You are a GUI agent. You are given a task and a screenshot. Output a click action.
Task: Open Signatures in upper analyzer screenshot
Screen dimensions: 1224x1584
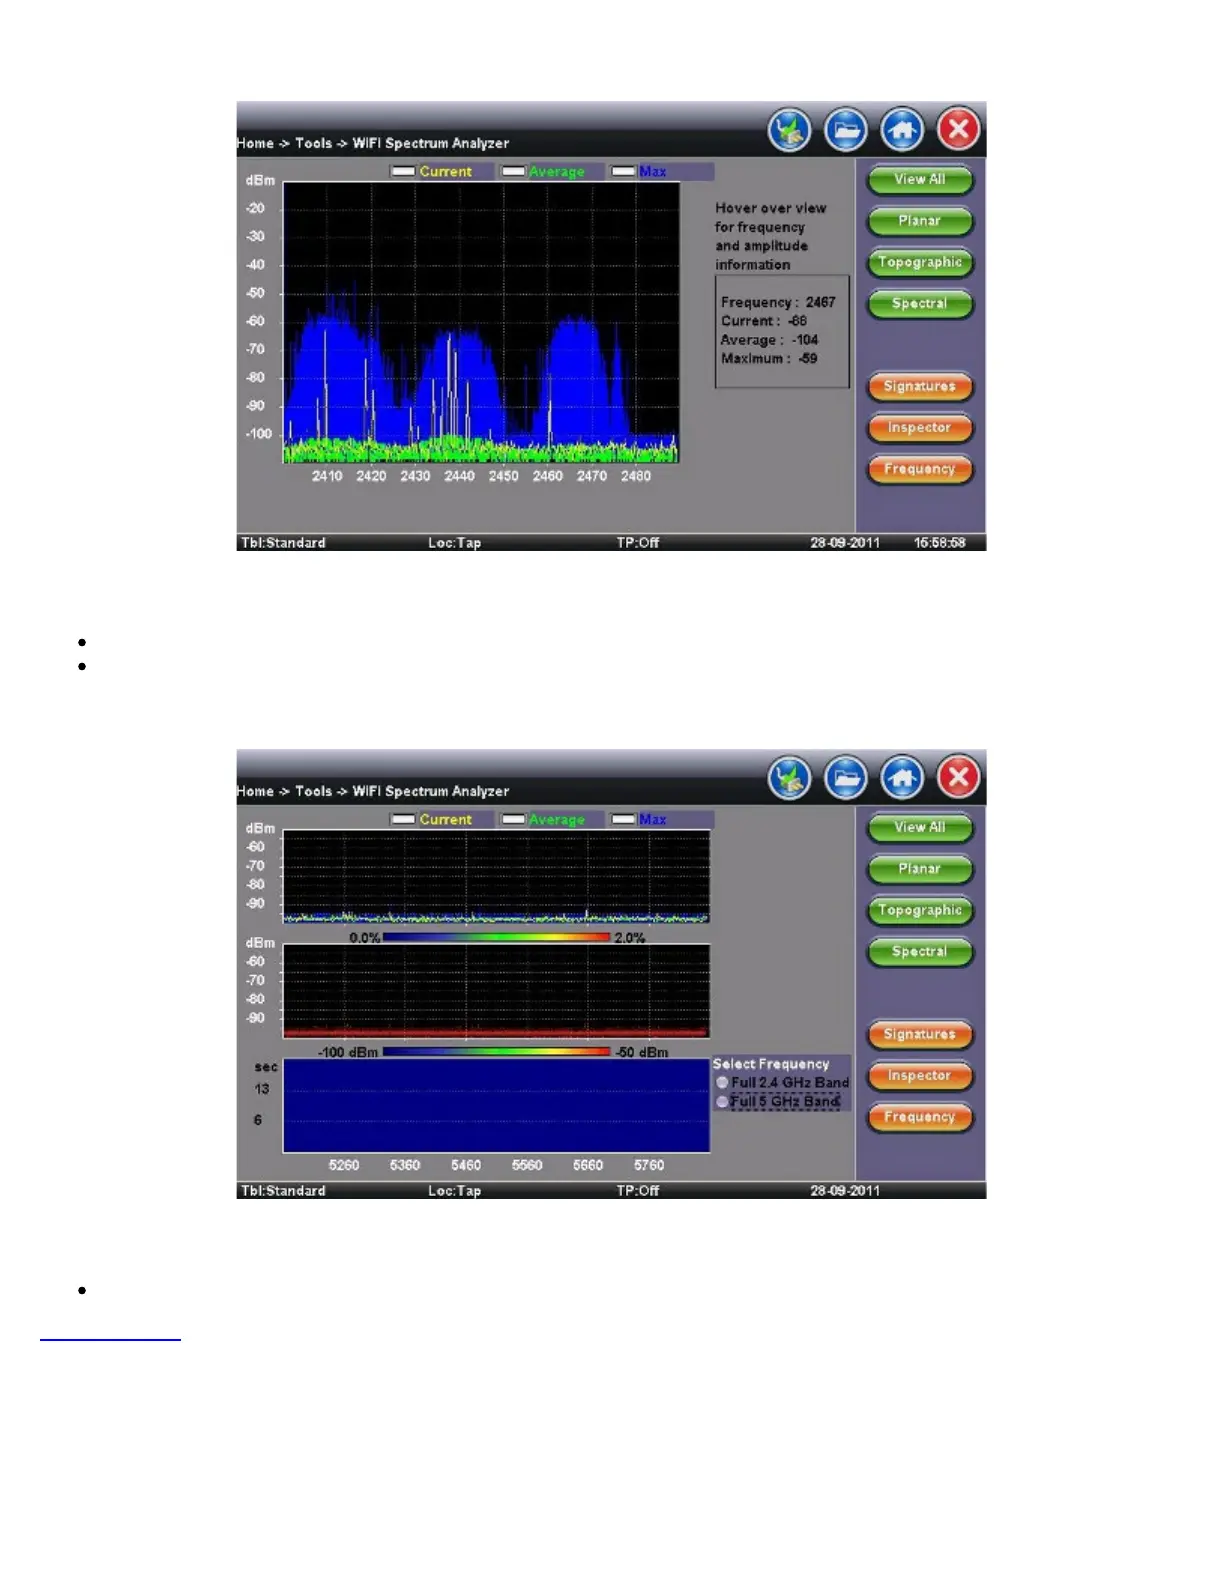919,387
